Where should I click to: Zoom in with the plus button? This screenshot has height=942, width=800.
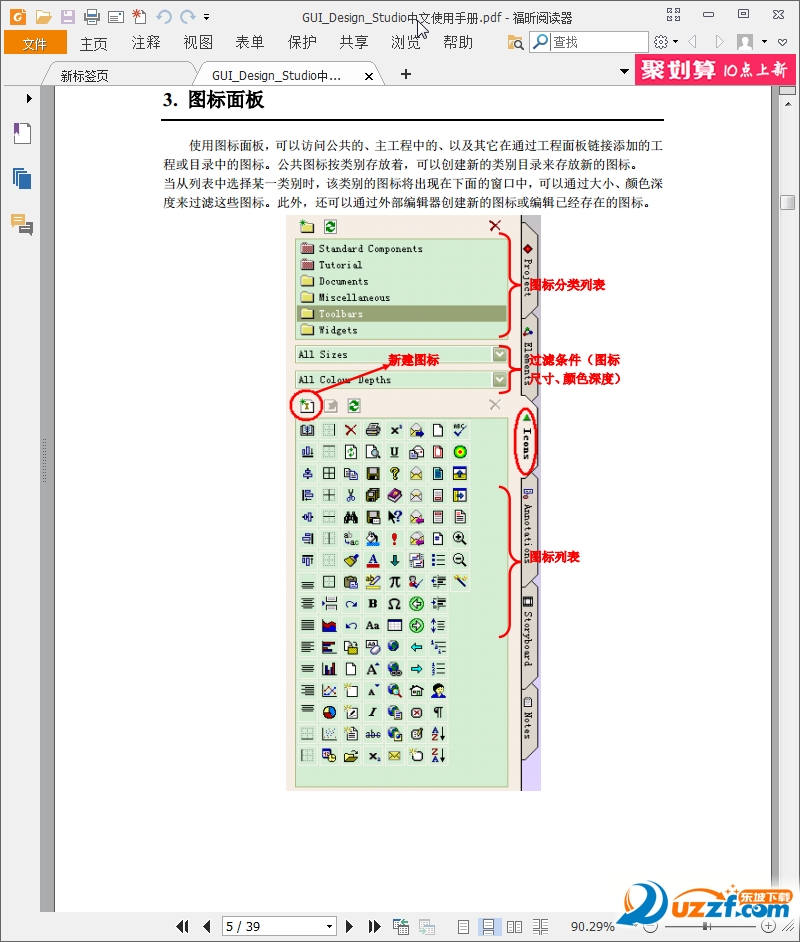768,926
